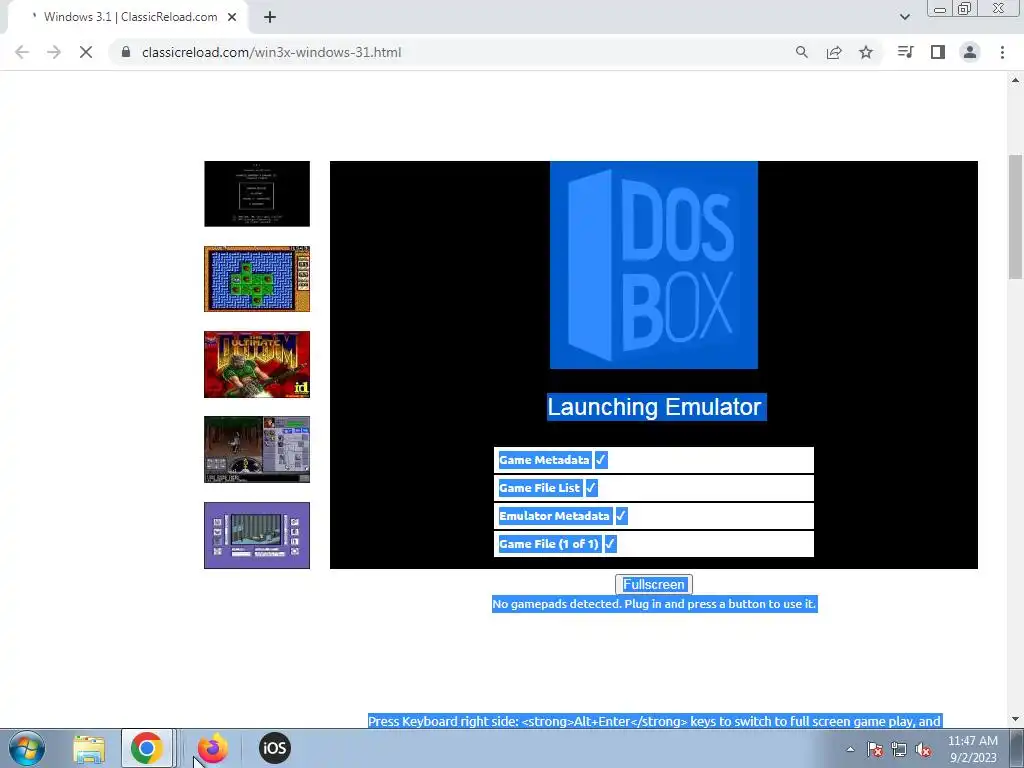This screenshot has height=768, width=1024.
Task: Share this page
Action: coord(834,52)
